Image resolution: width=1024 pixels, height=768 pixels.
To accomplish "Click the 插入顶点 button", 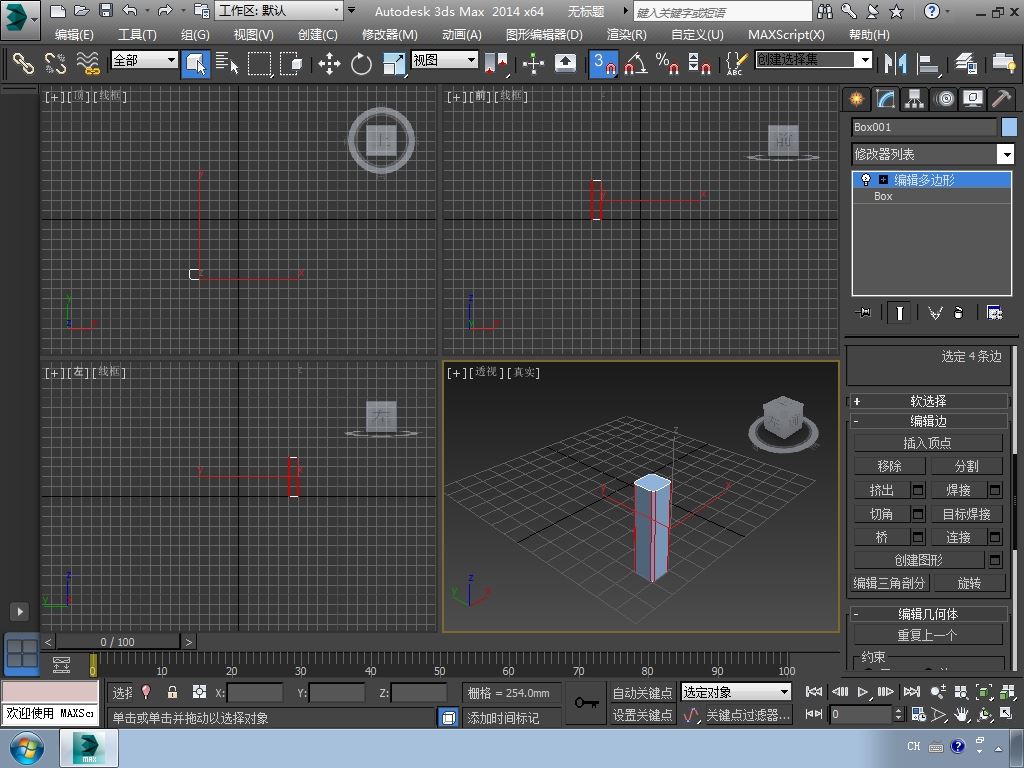I will click(927, 443).
